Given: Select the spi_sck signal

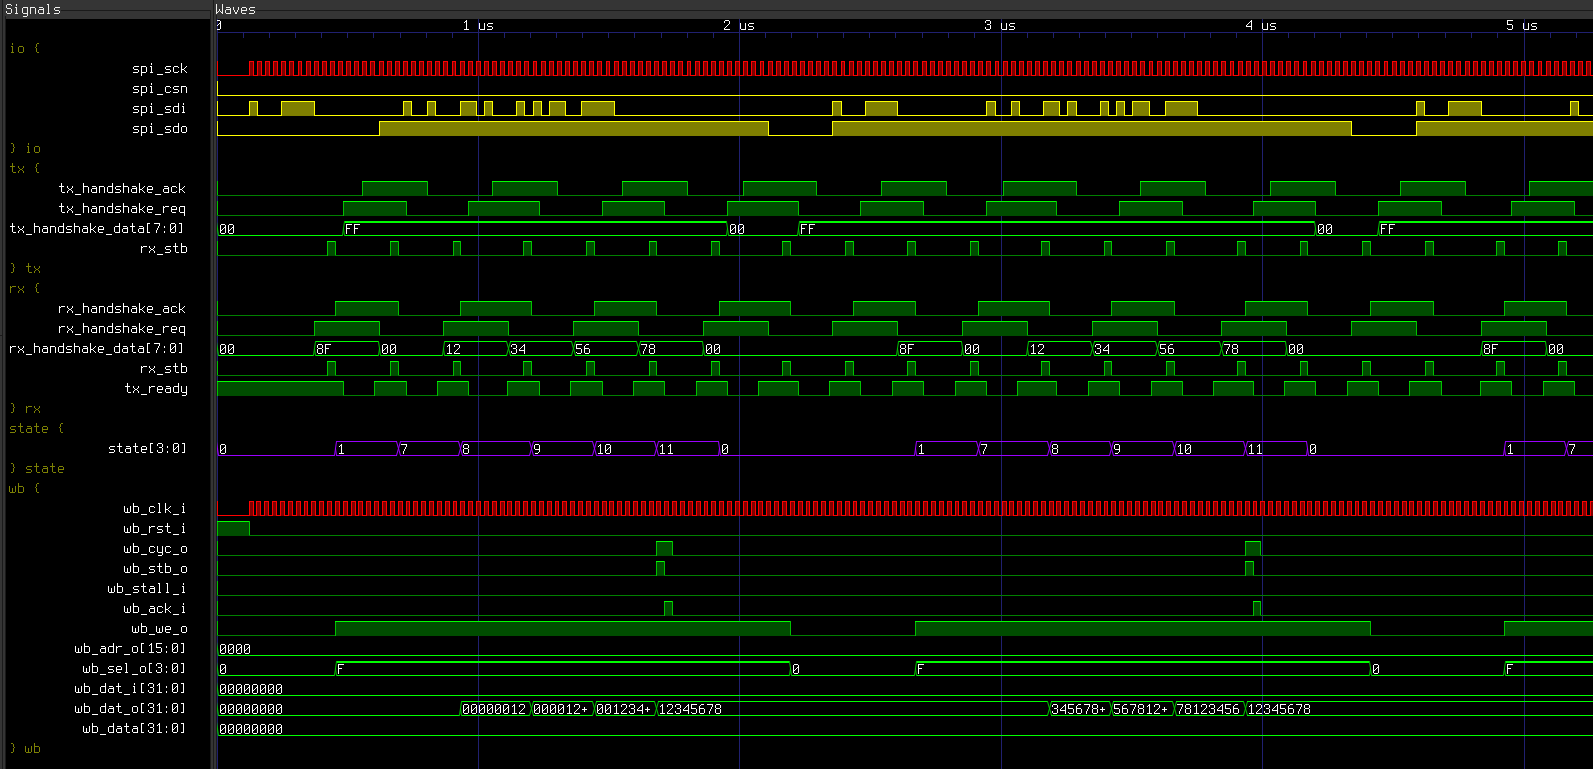Looking at the screenshot, I should [x=160, y=68].
